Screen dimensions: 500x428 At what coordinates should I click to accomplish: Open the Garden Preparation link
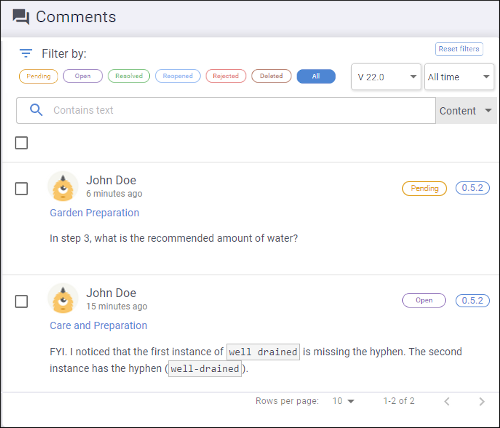[94, 213]
